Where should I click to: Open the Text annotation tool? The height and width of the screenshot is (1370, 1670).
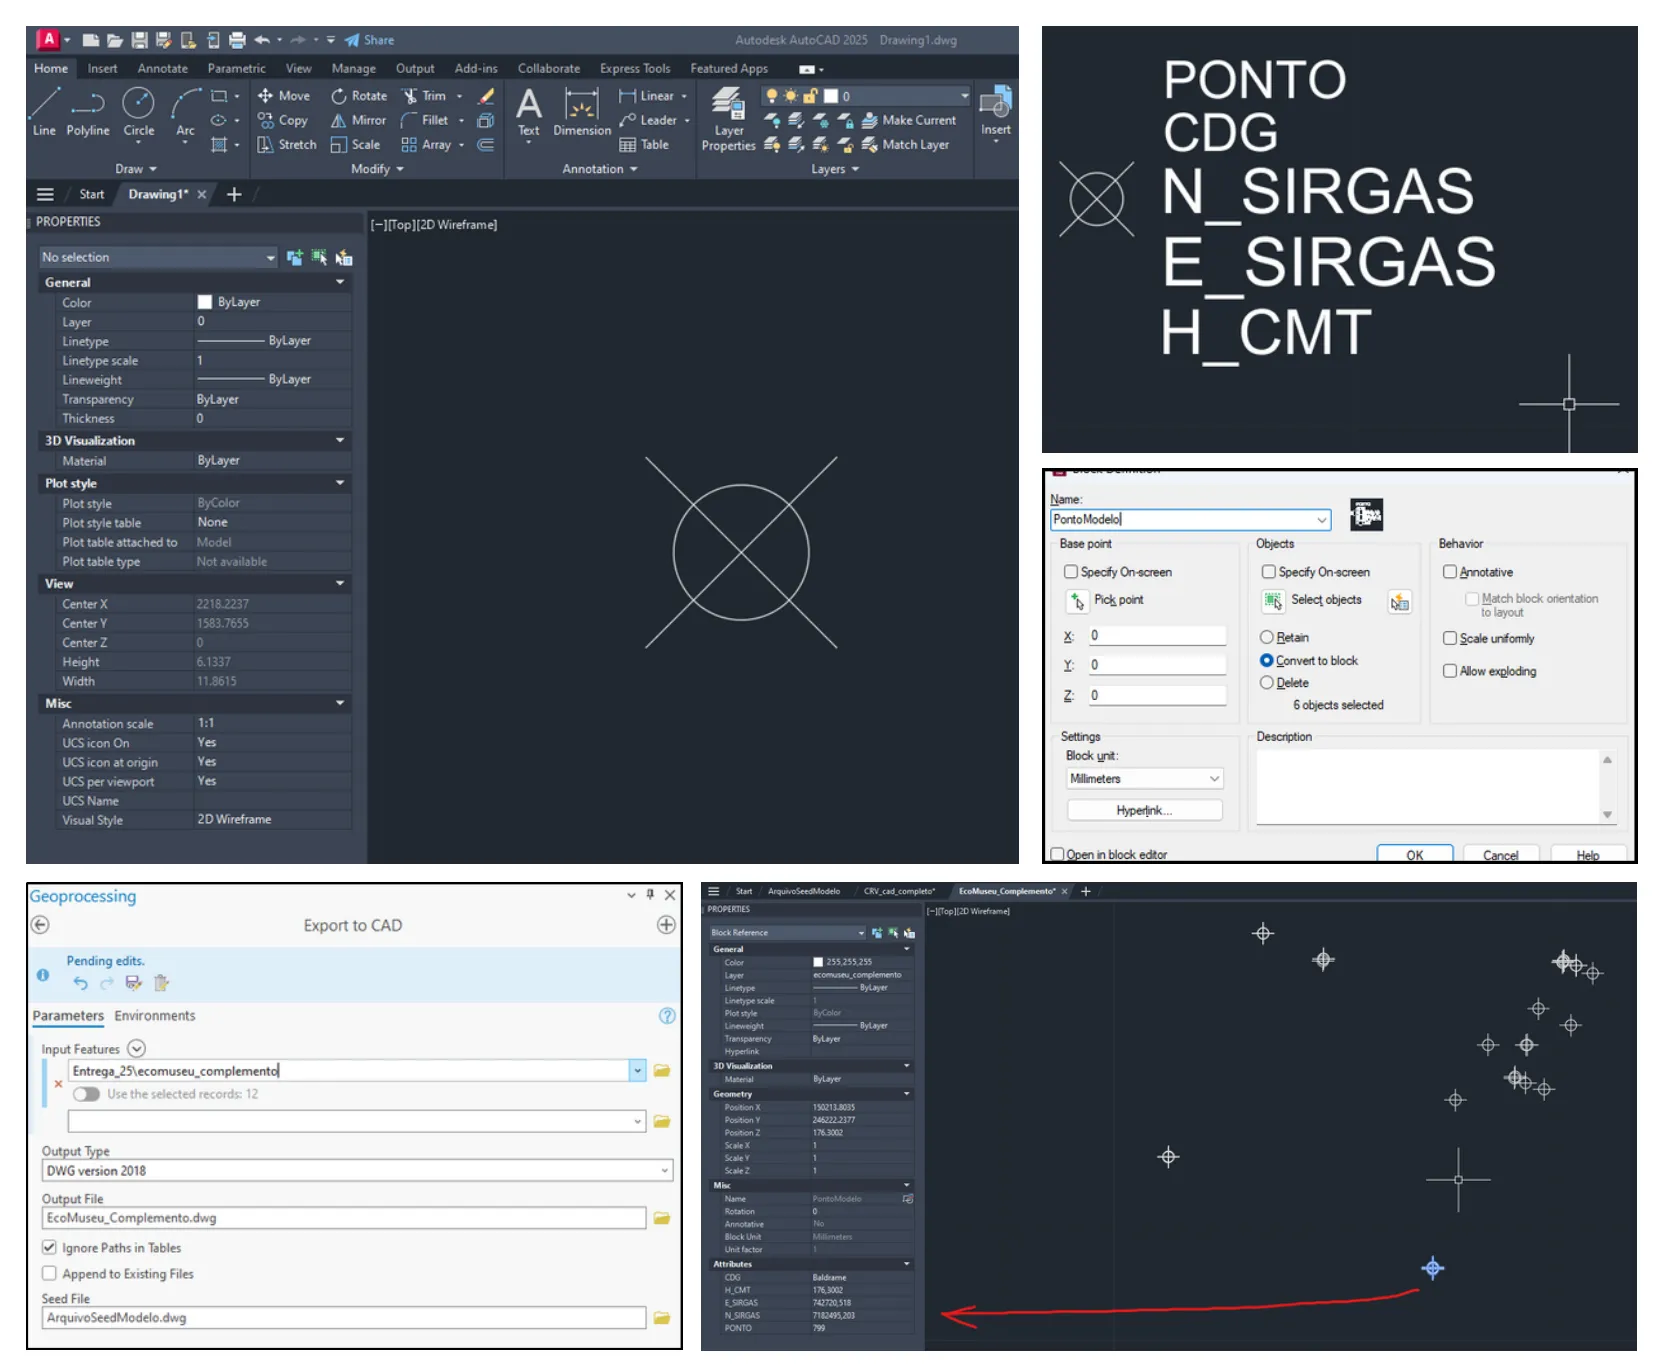click(x=528, y=111)
